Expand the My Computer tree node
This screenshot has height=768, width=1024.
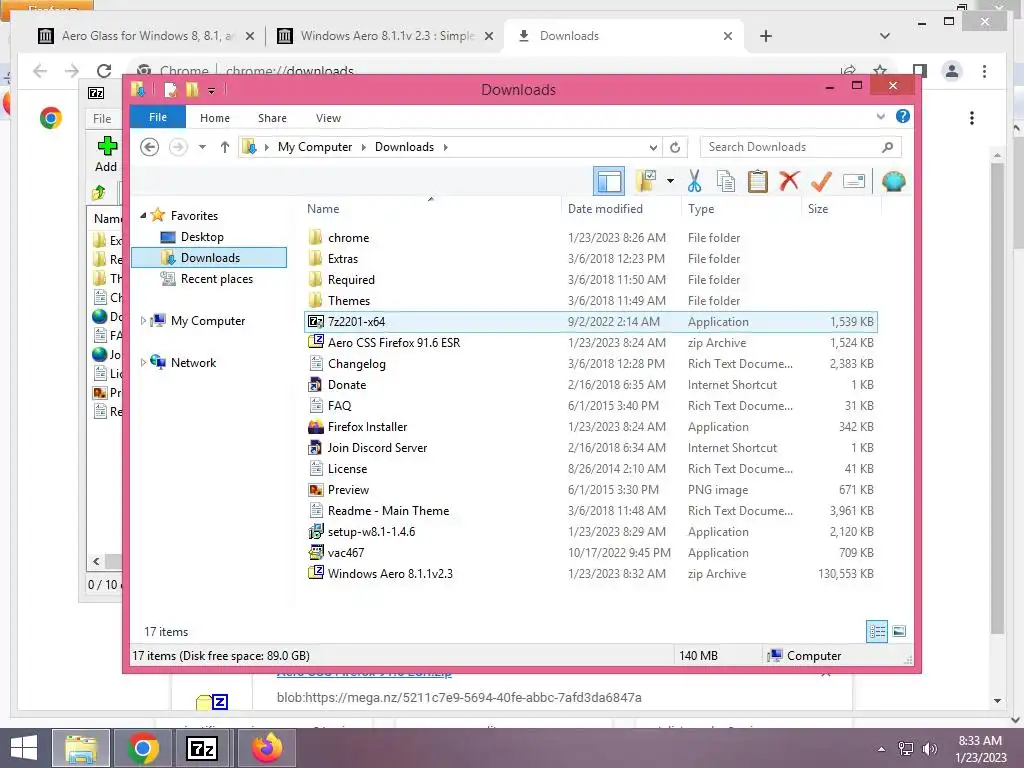coord(143,321)
